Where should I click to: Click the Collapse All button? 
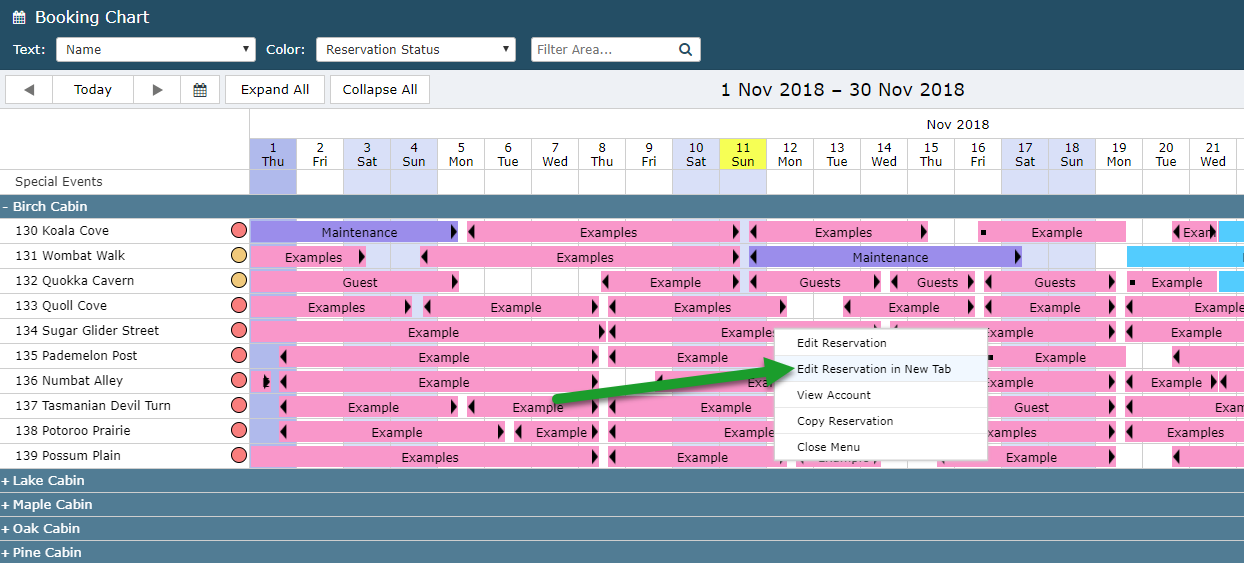pos(380,89)
